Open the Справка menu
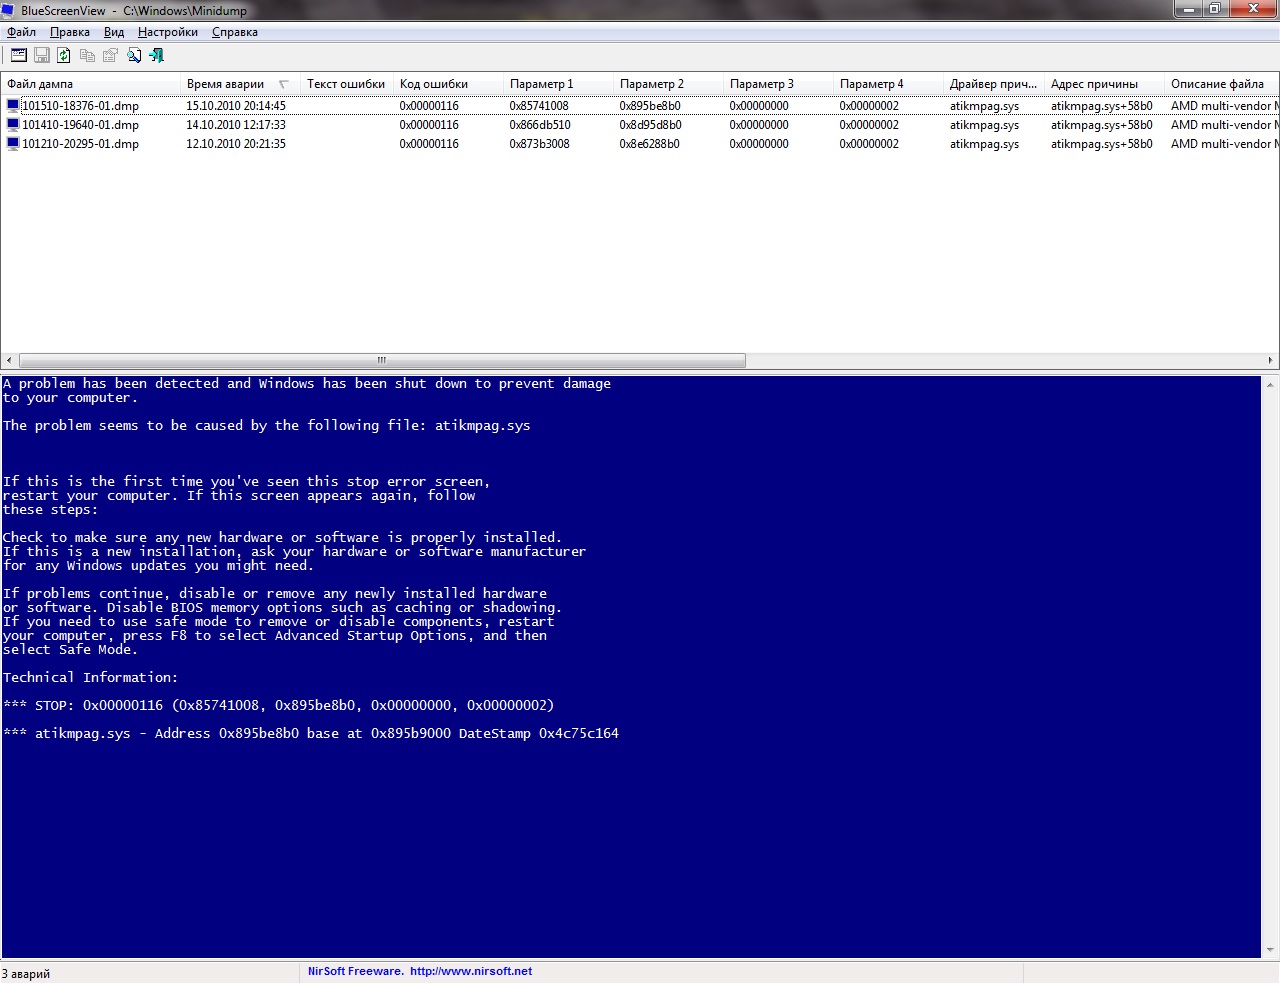Image resolution: width=1280 pixels, height=984 pixels. (x=235, y=32)
